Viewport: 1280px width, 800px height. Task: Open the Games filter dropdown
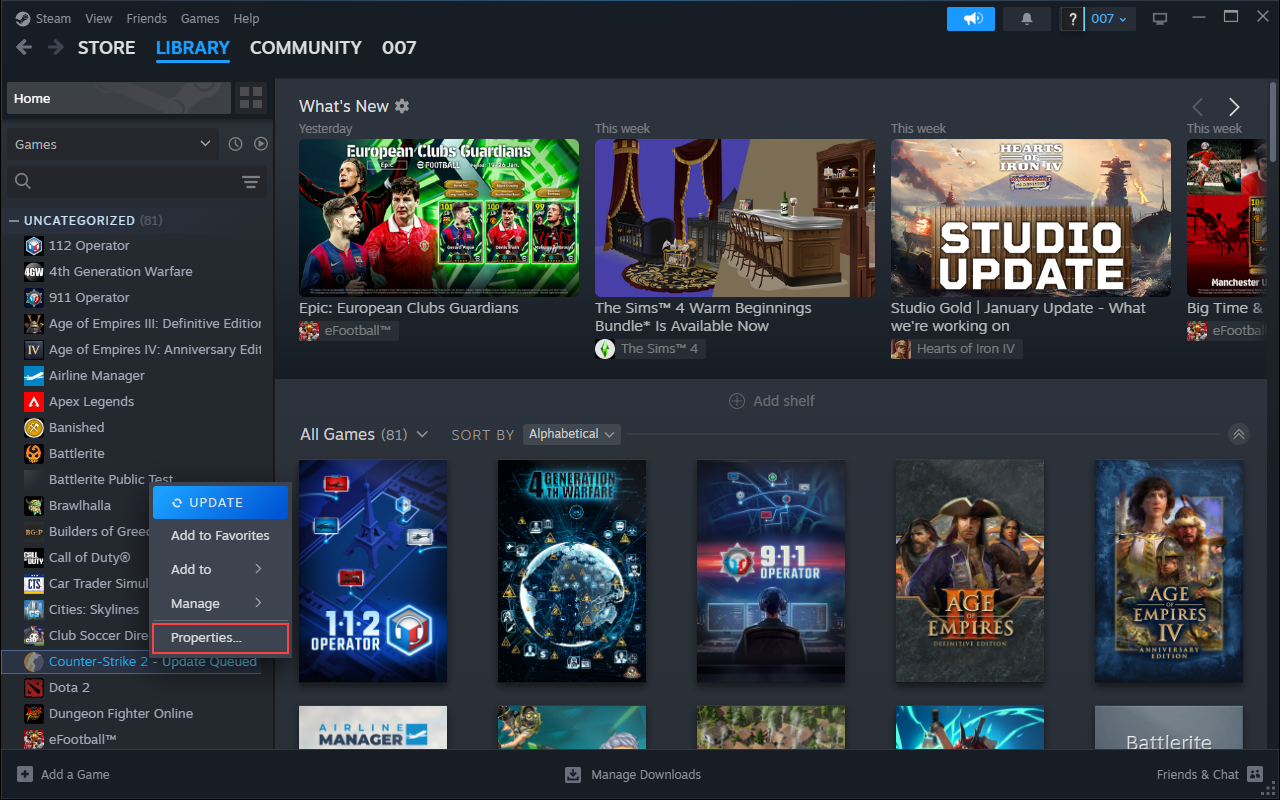pyautogui.click(x=112, y=144)
